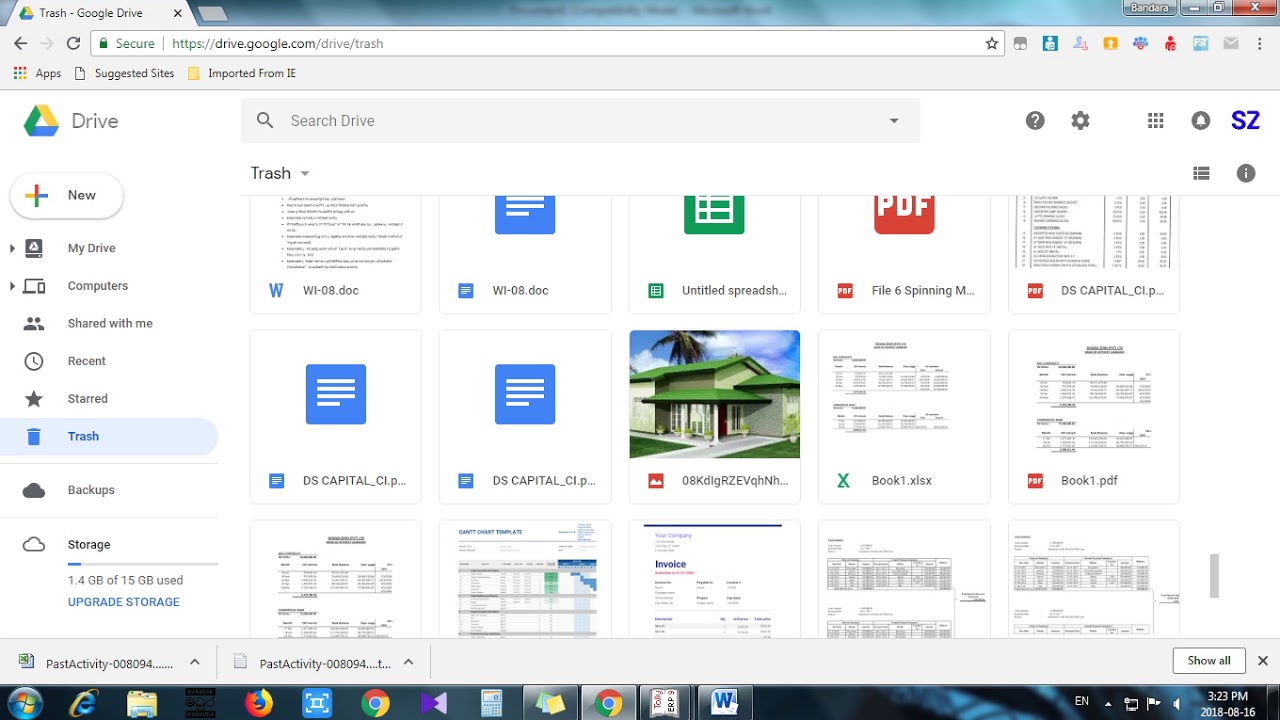Screen dimensions: 1280x720
Task: Open Visual Studio from the taskbar
Action: point(433,703)
